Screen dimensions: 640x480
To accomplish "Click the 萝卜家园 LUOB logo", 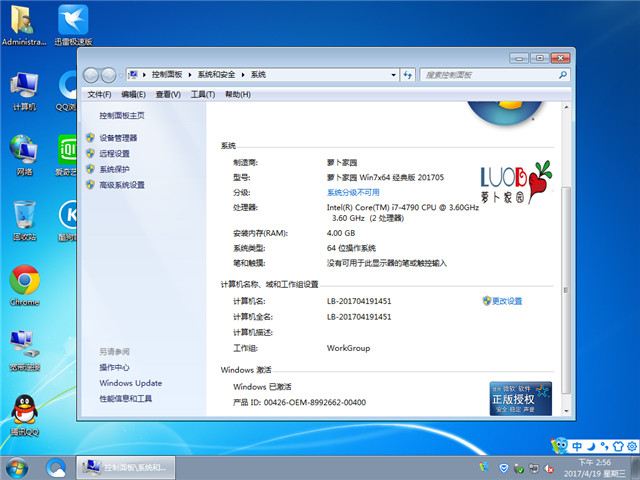I will pos(516,182).
